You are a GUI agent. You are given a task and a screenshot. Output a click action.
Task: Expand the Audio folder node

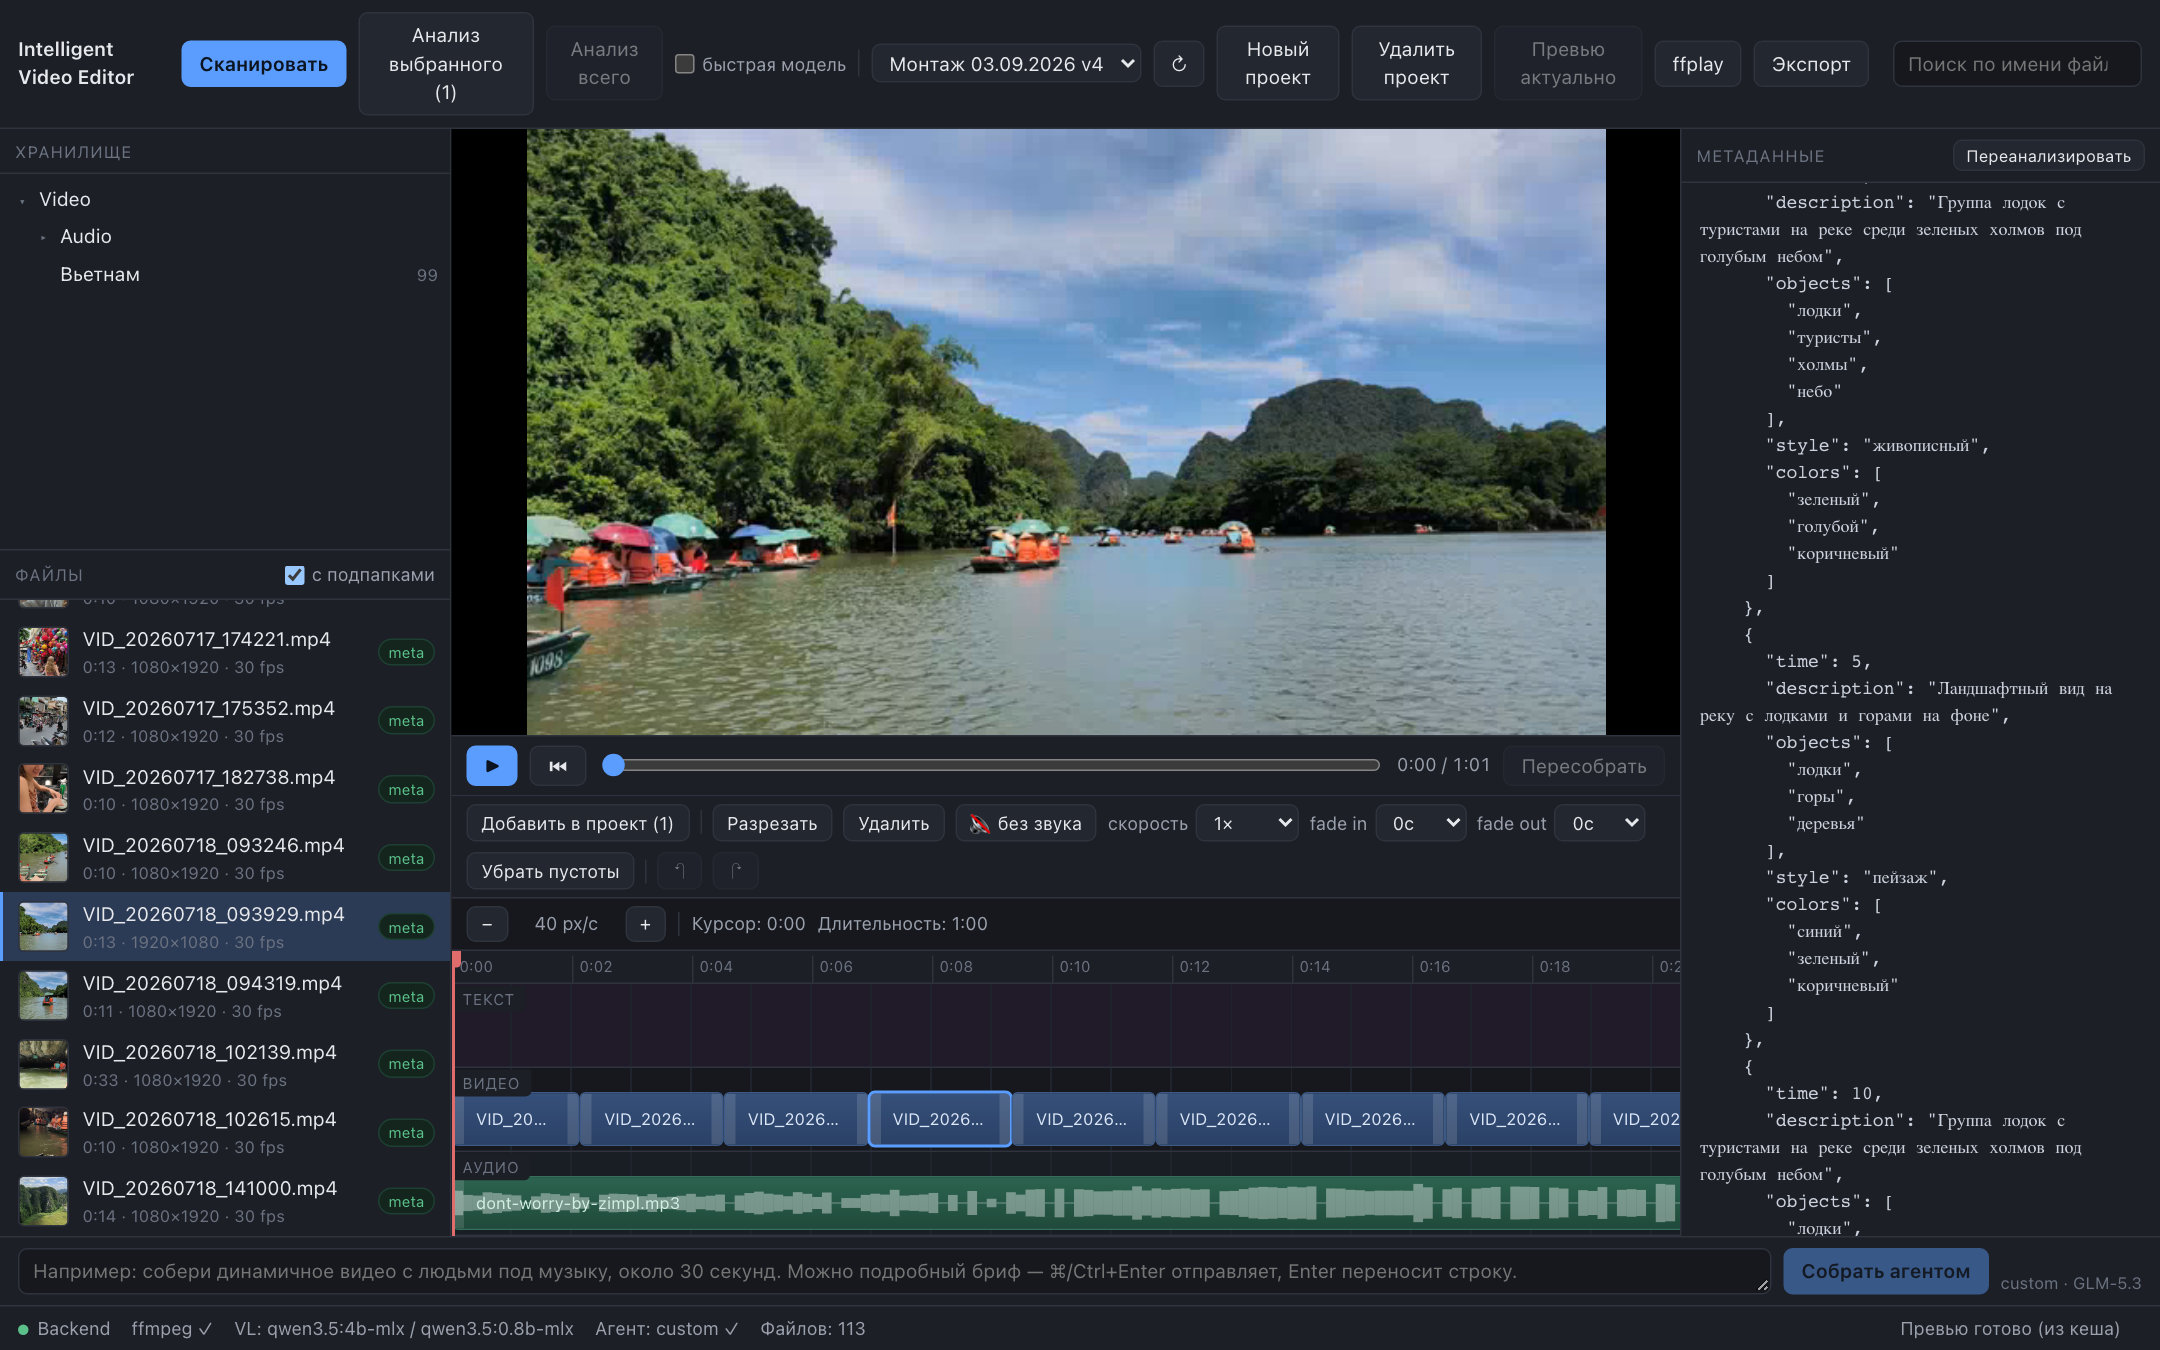43,237
